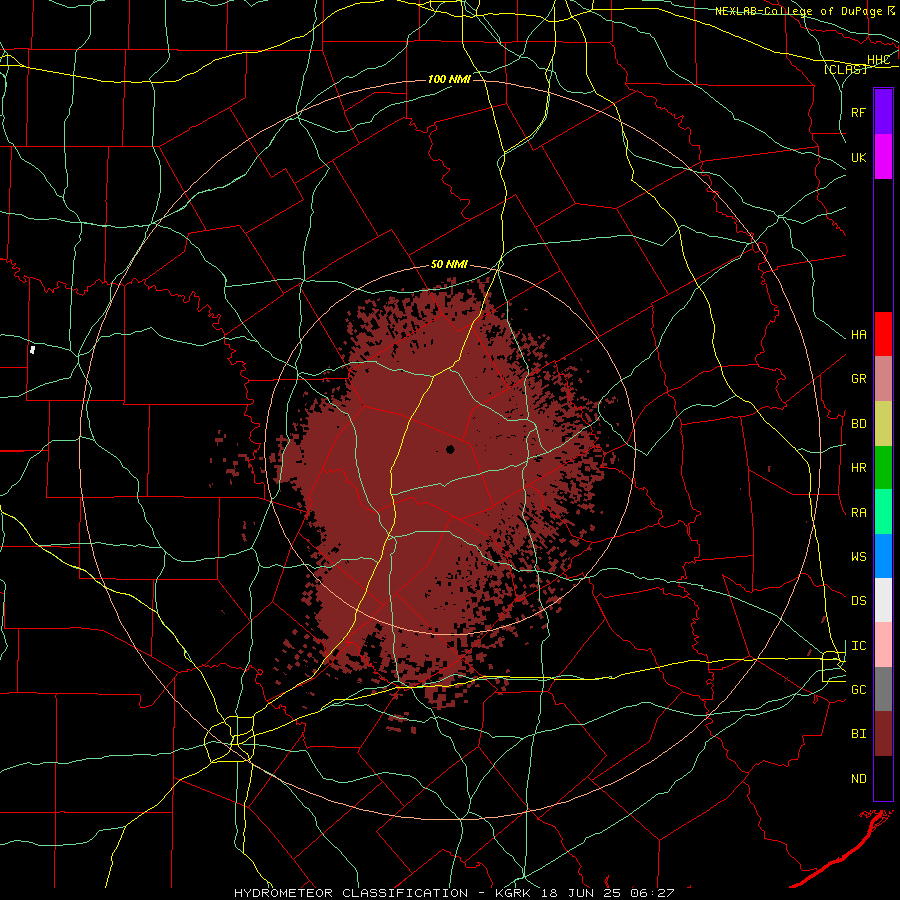Click the 06:27 timestamp

pos(654,893)
